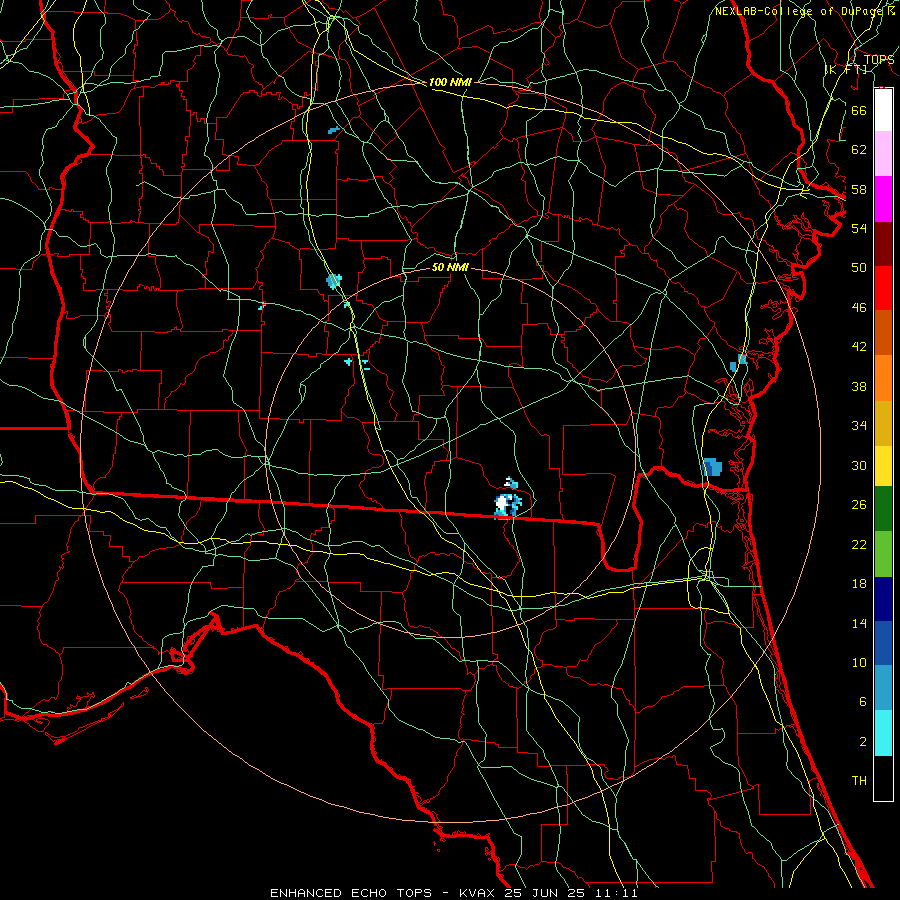Screen dimensions: 900x900
Task: Click the '50 NMI' range ring label
Action: (450, 267)
